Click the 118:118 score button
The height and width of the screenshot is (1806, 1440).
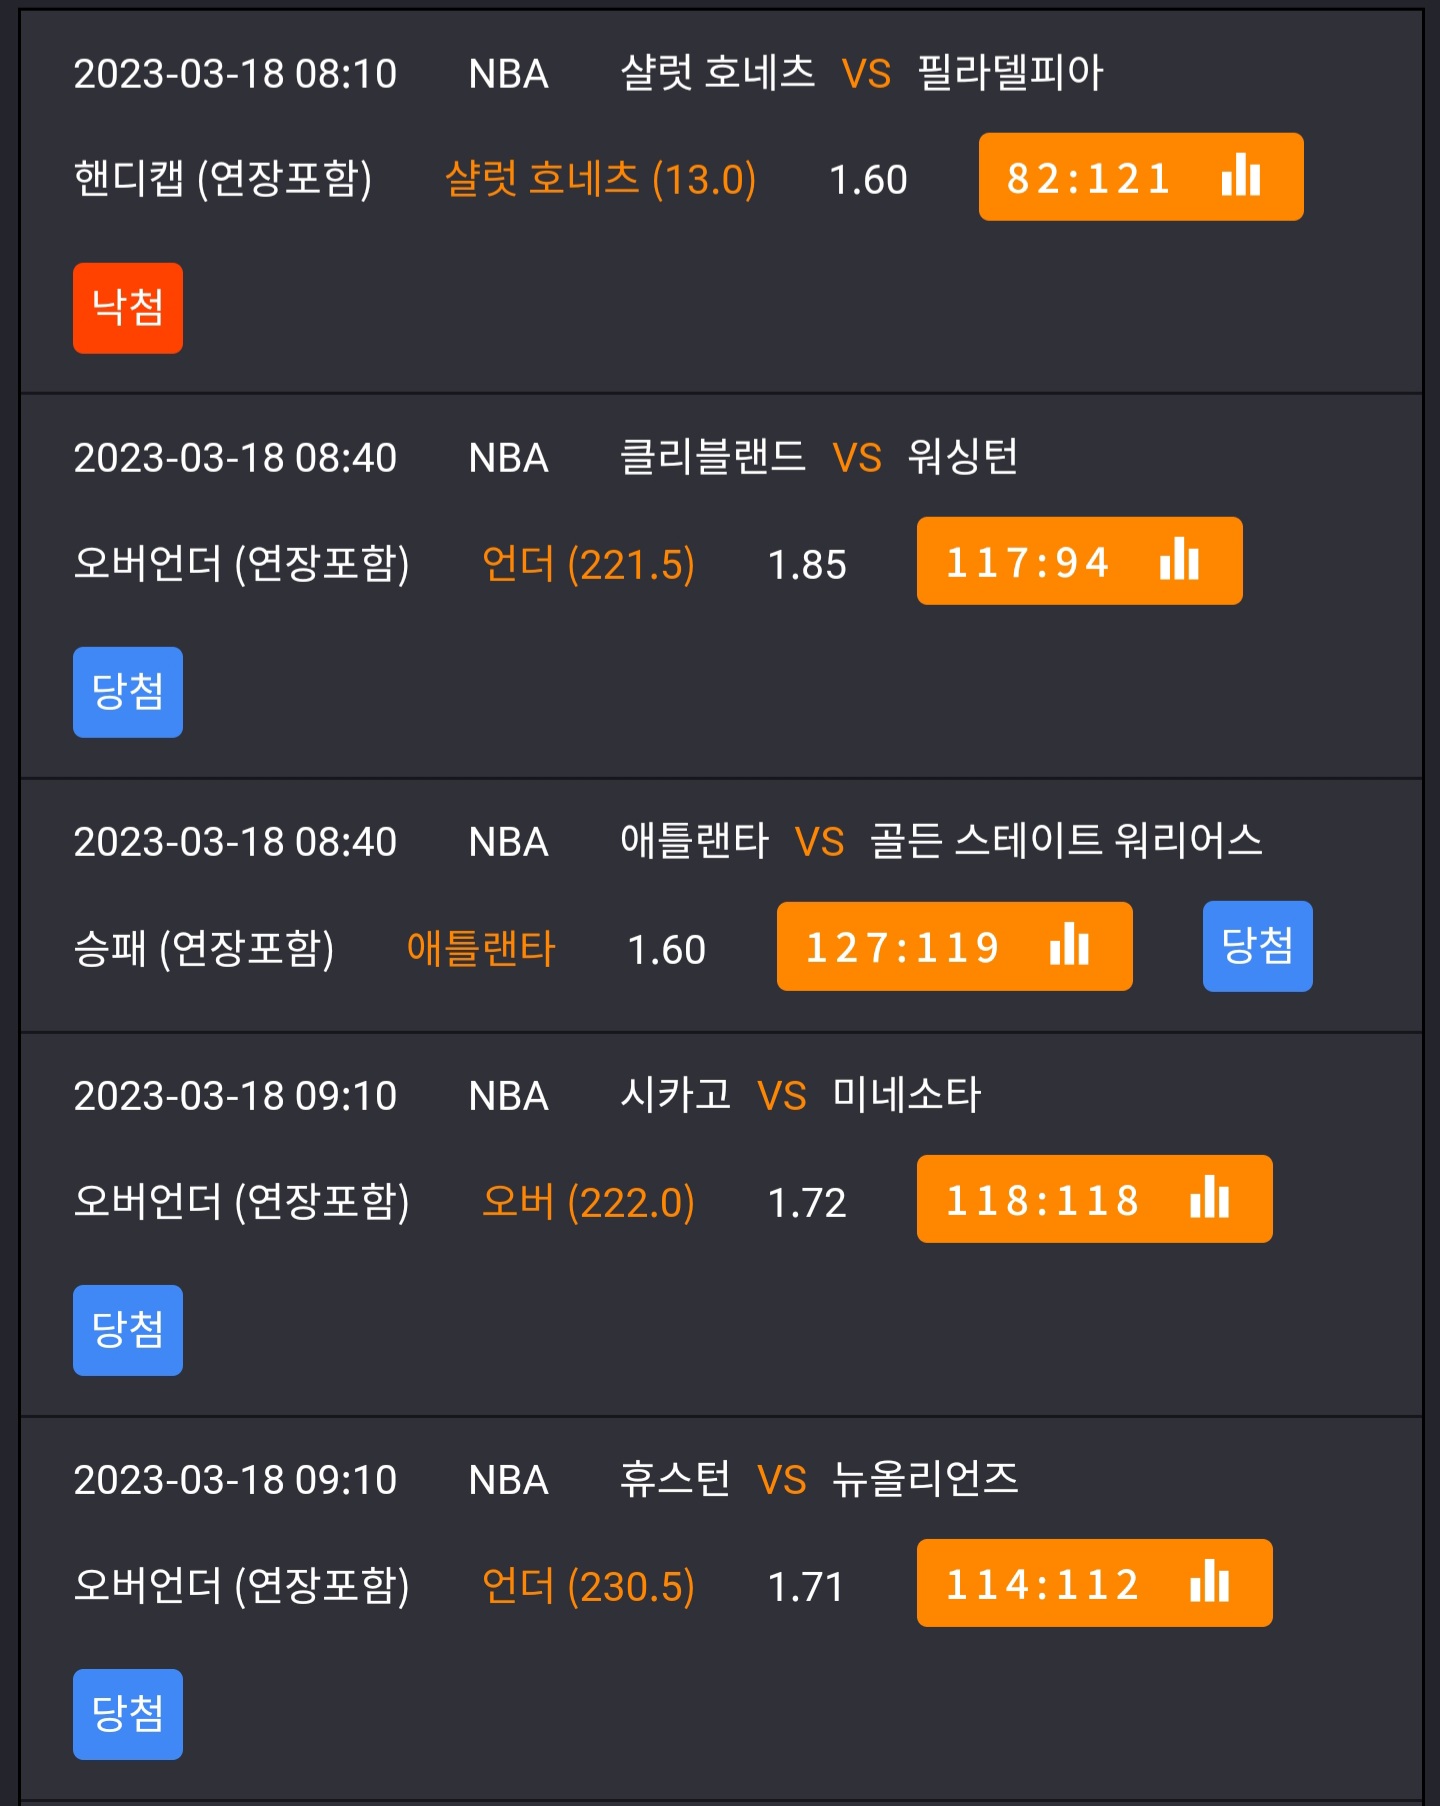1095,1199
